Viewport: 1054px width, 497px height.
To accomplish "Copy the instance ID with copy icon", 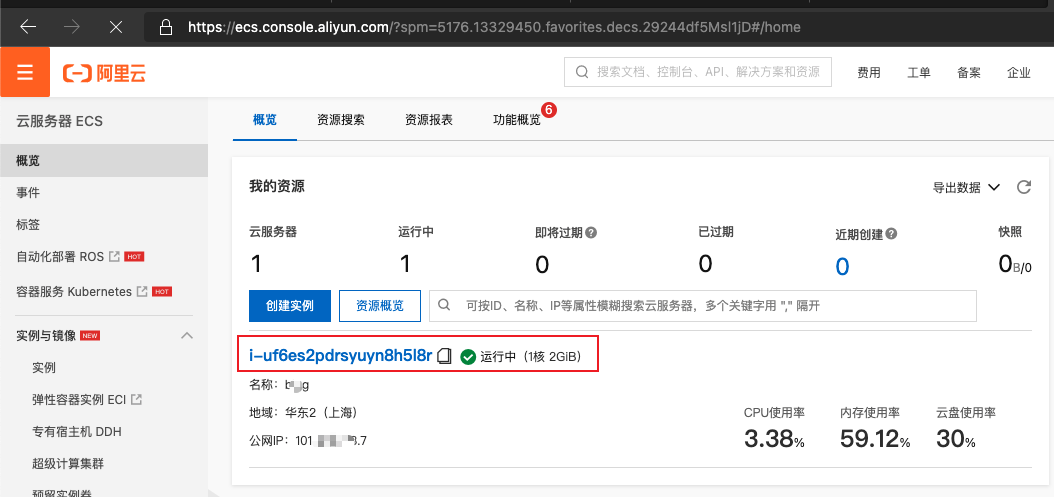I will [444, 356].
